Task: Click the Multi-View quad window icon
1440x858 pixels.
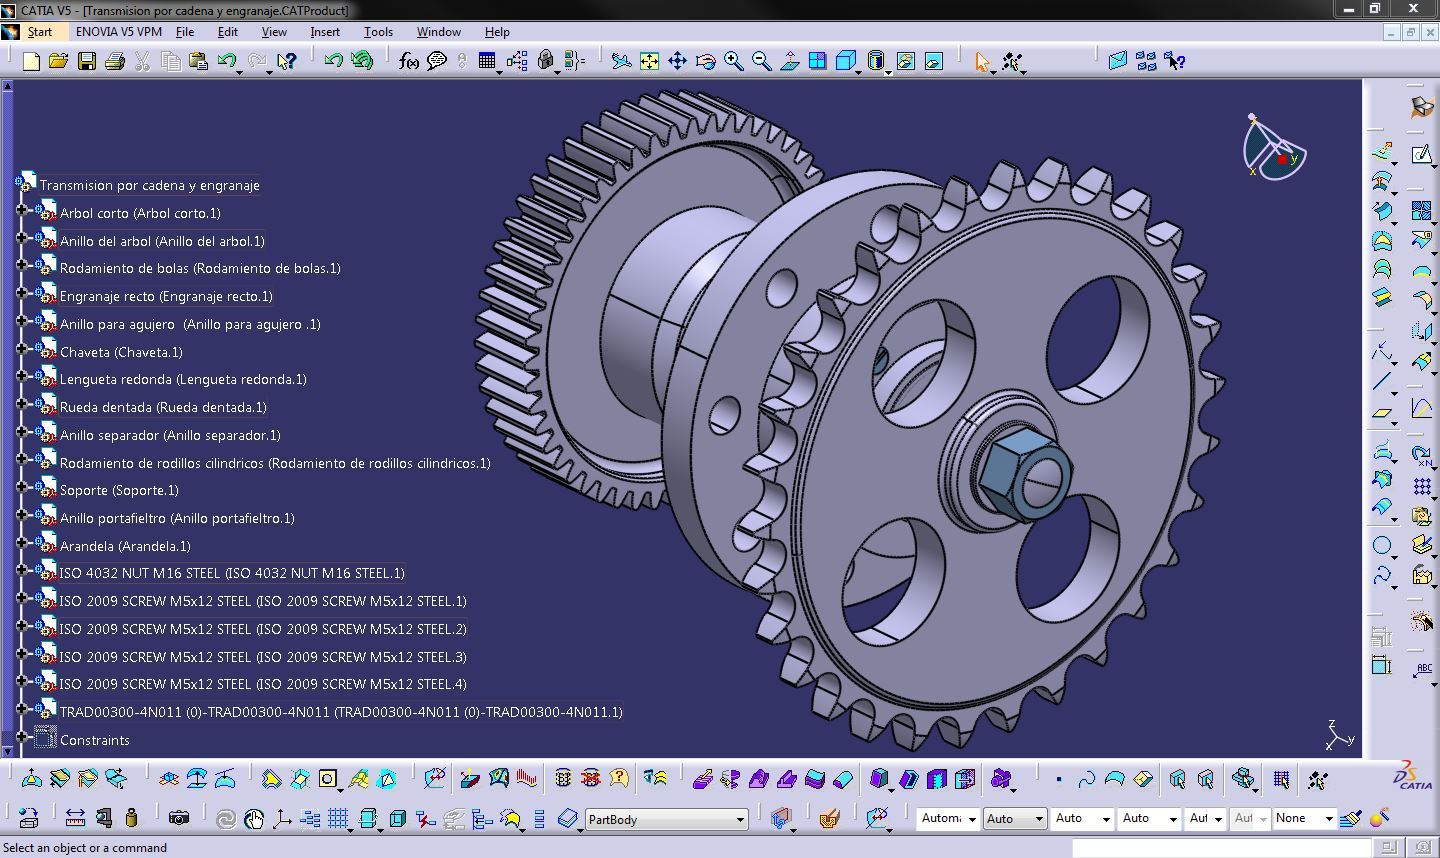Action: pyautogui.click(x=817, y=62)
